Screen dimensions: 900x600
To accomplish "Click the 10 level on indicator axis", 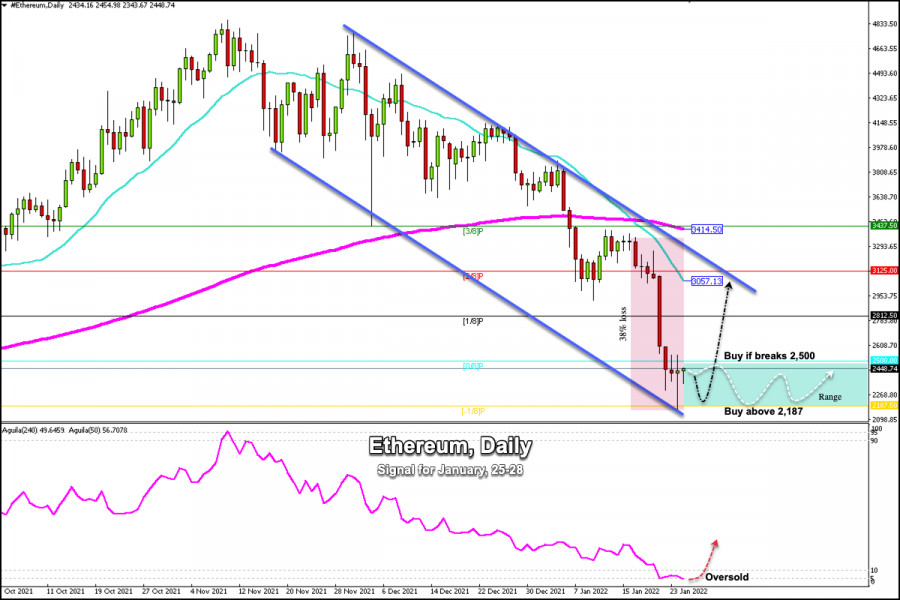I will 875,570.
